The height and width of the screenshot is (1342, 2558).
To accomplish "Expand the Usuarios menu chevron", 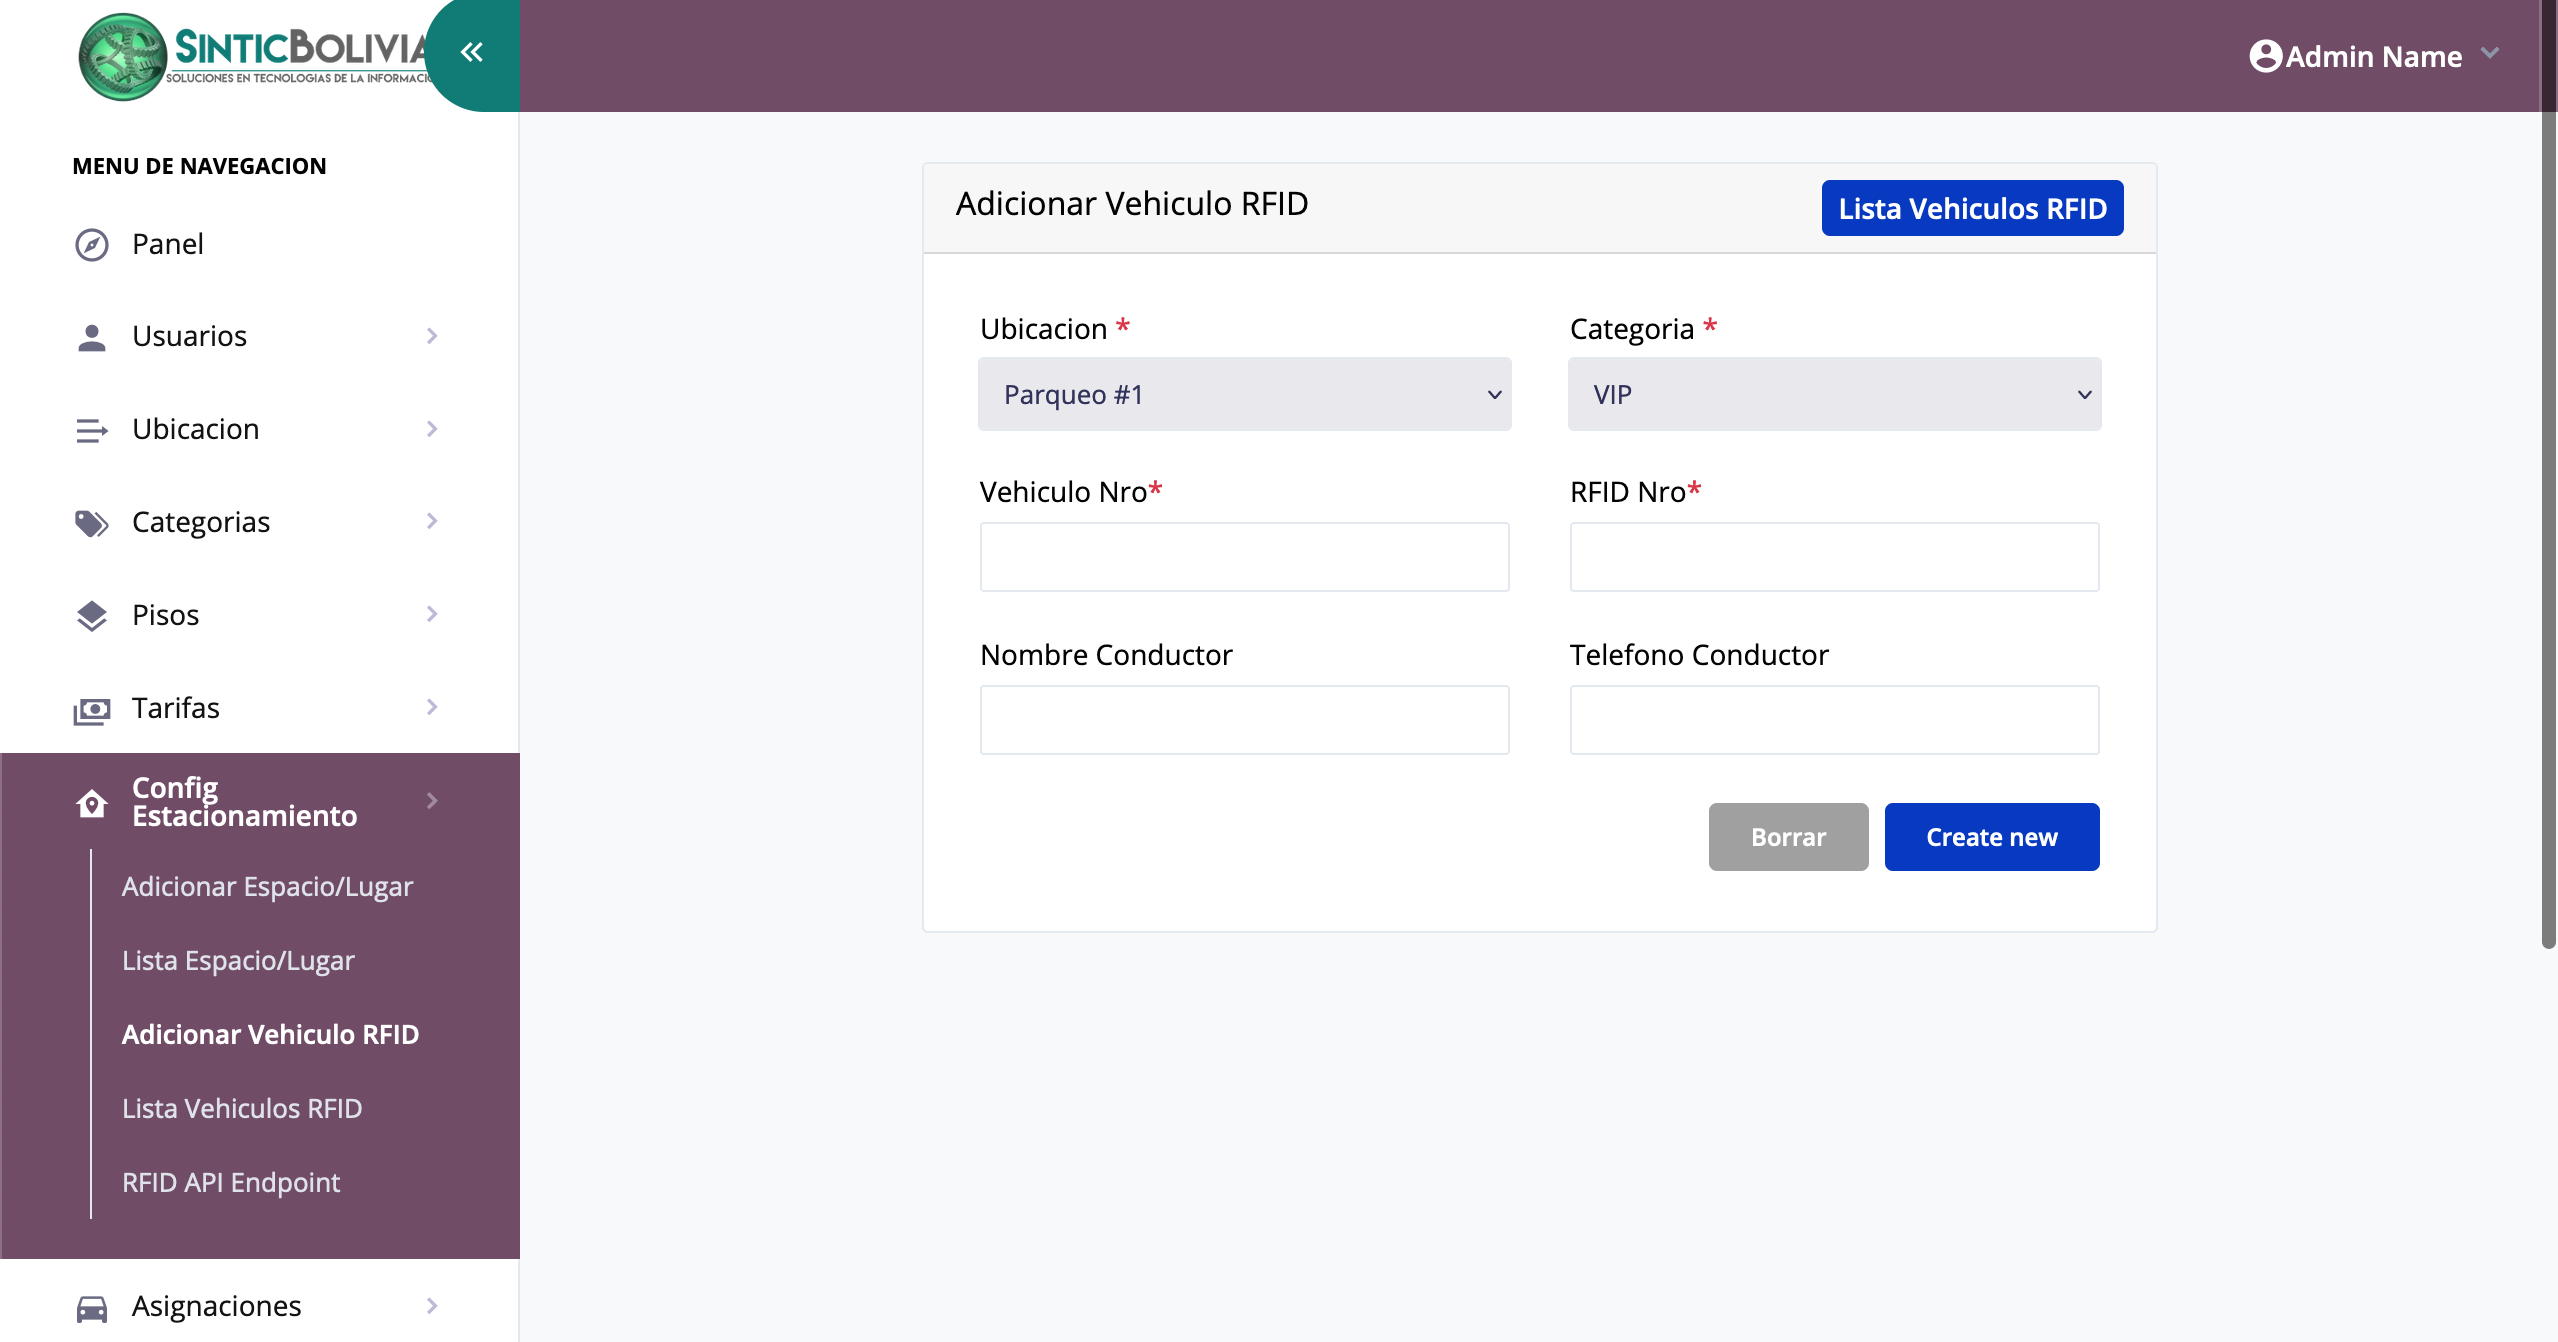I will [x=432, y=336].
